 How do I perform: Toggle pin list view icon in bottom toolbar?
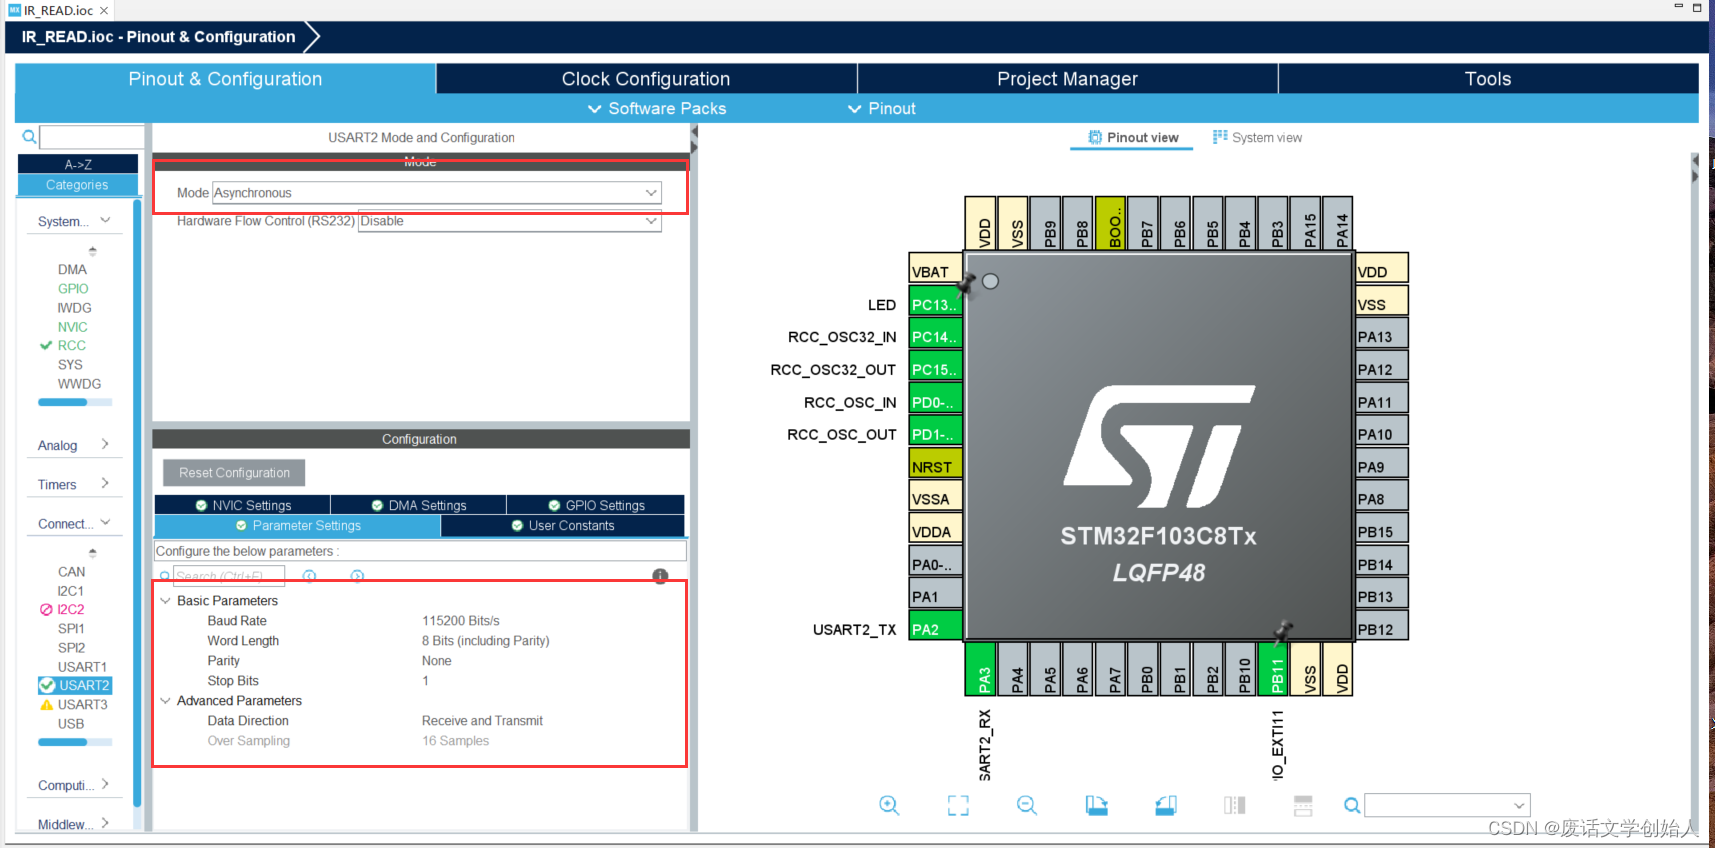(1303, 805)
